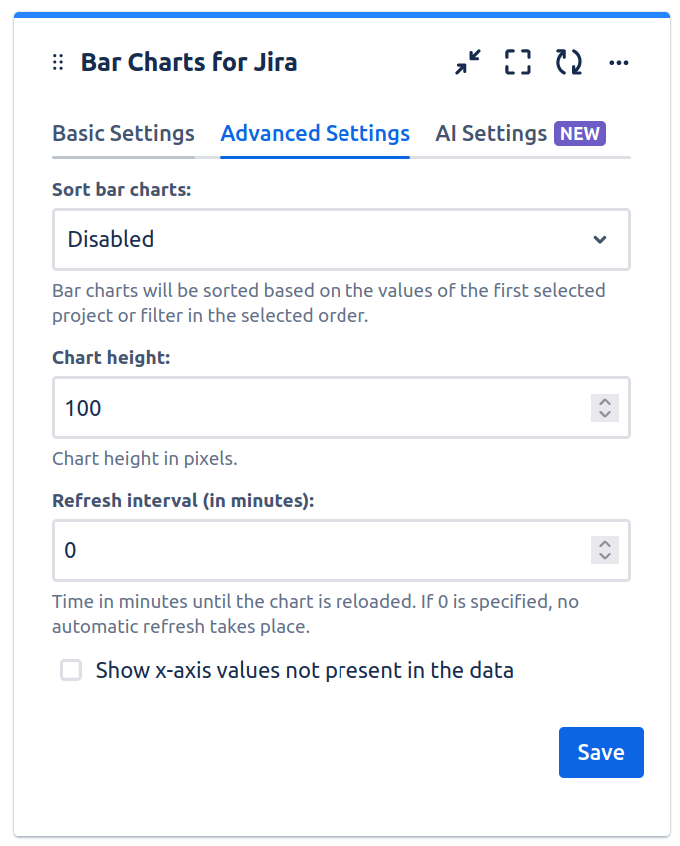The height and width of the screenshot is (846, 680).
Task: Grab the gadget drag handle icon
Action: pyautogui.click(x=58, y=63)
